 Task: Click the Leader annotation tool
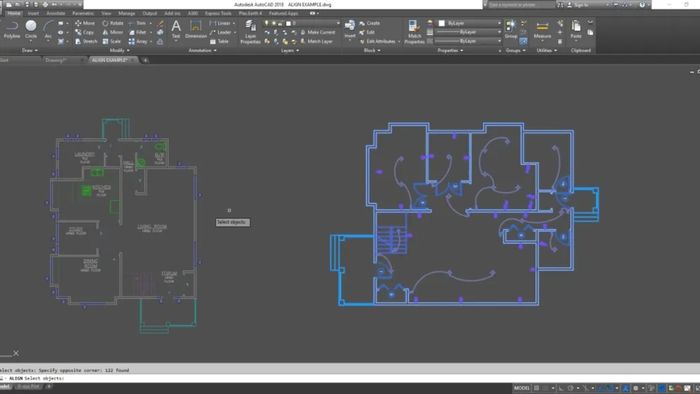coord(221,32)
